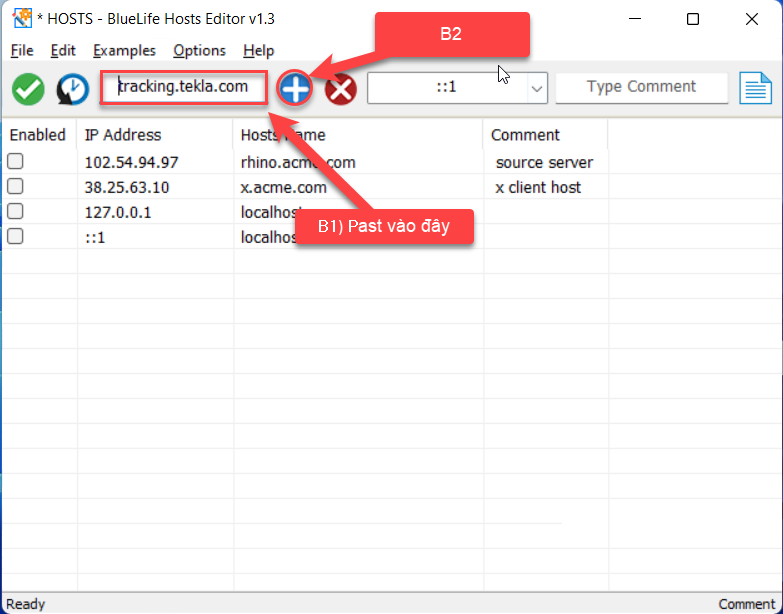Expand the IP address dropdown arrow
The image size is (783, 614).
[537, 89]
